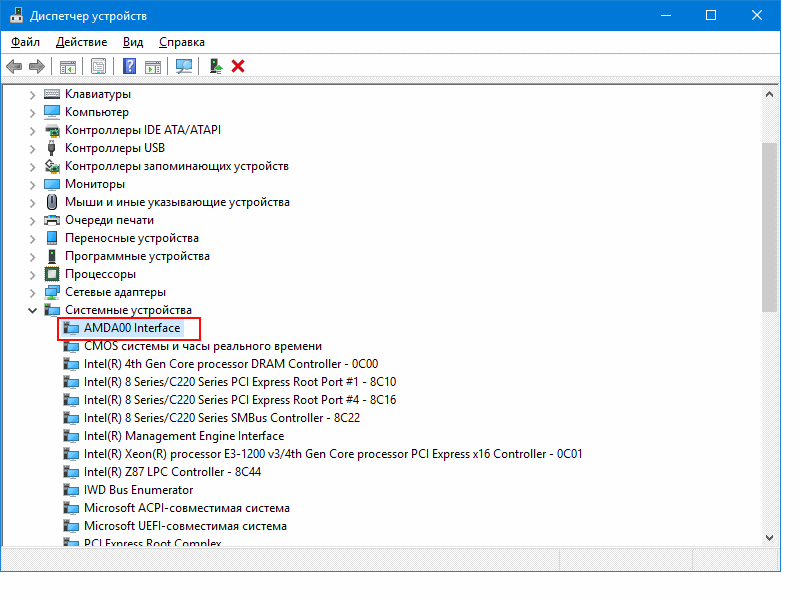This screenshot has width=800, height=600.
Task: Click the Back arrow toolbar icon
Action: pos(14,66)
